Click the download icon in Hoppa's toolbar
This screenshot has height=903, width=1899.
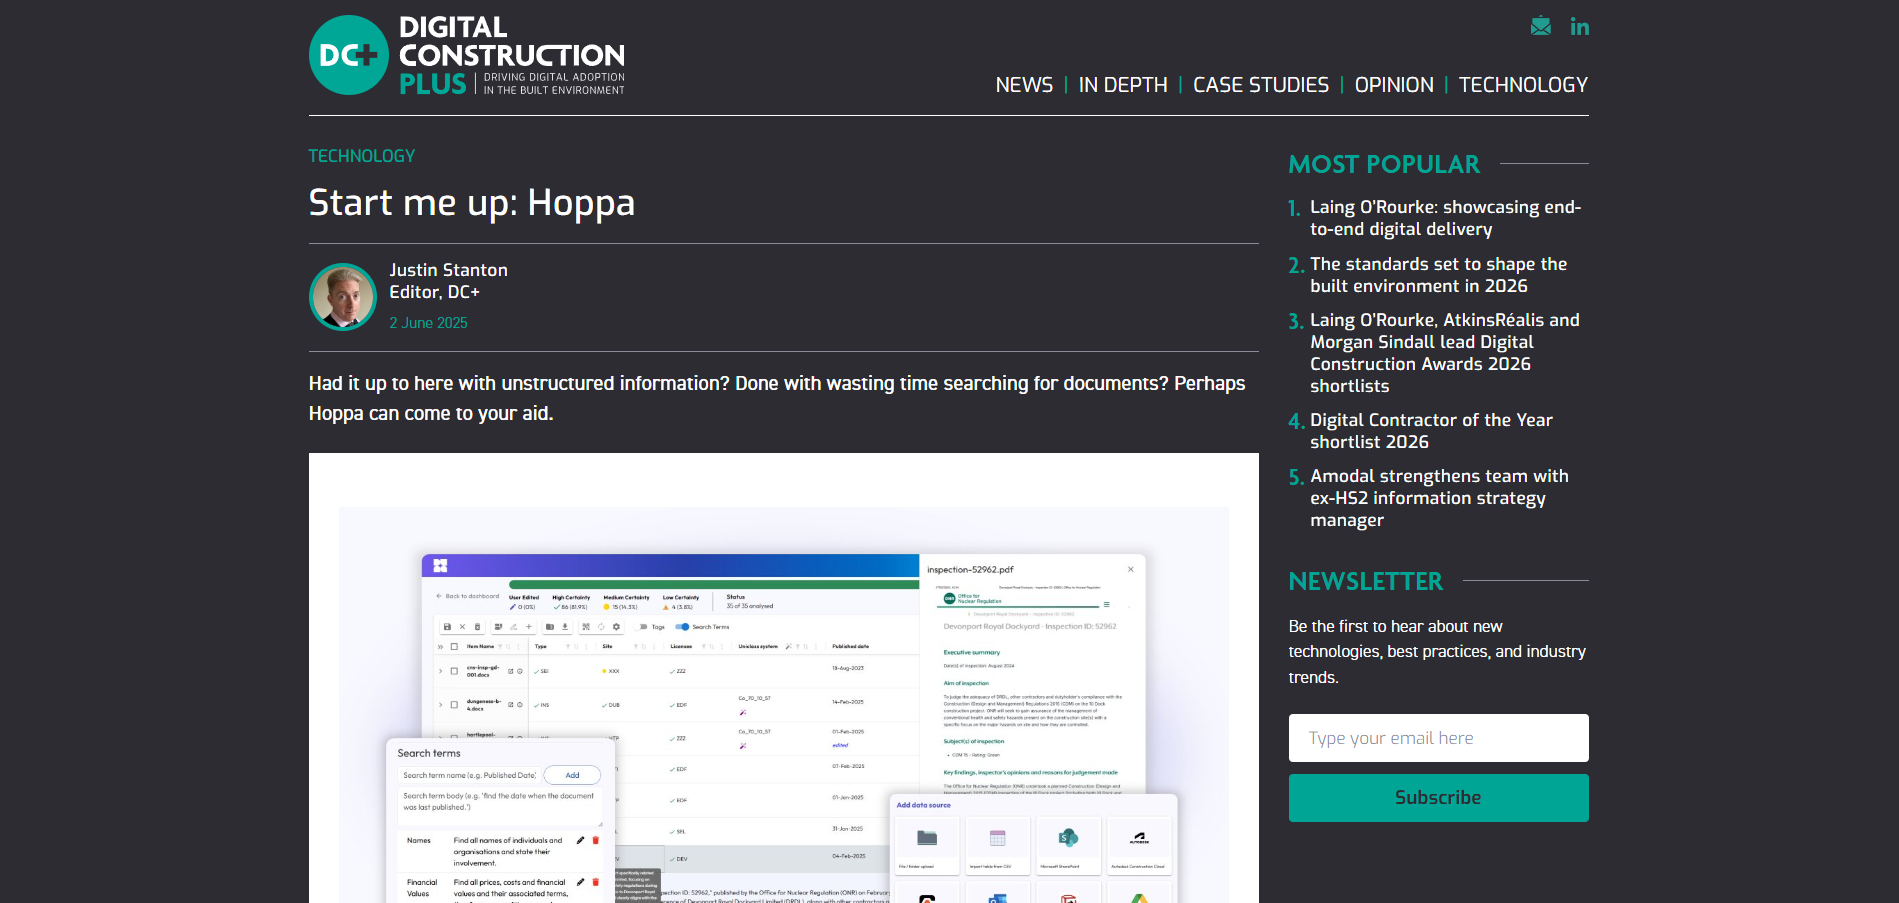[565, 627]
